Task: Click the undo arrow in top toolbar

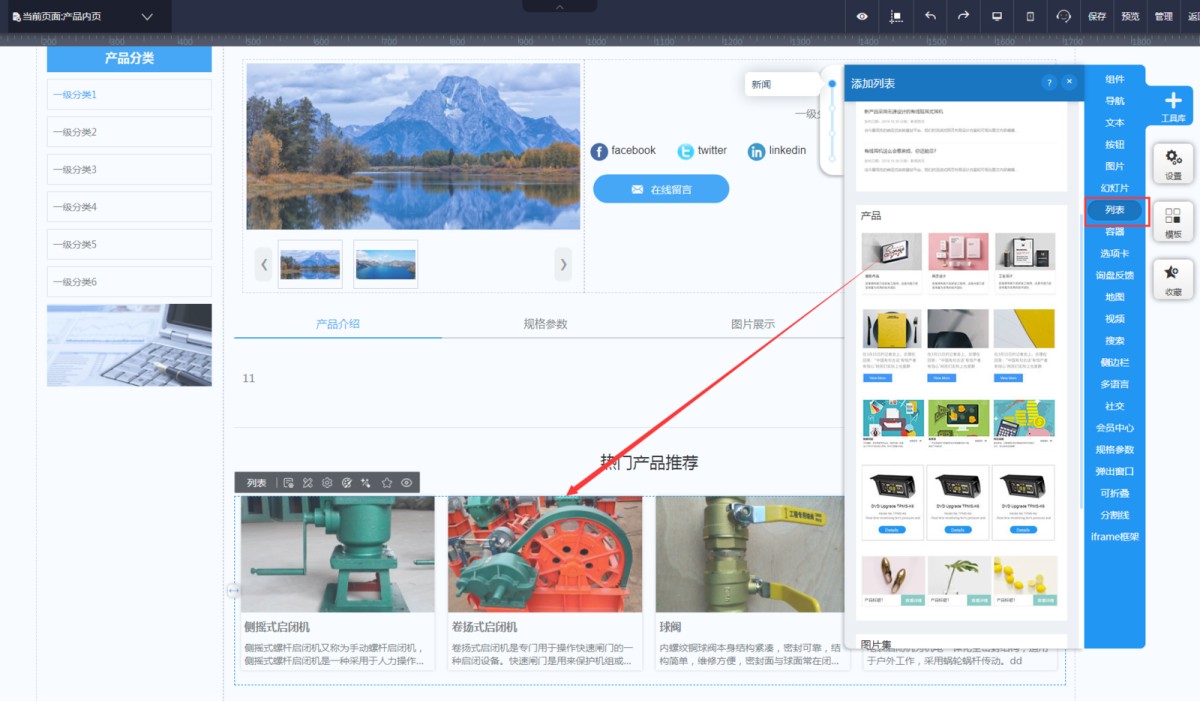Action: point(930,16)
